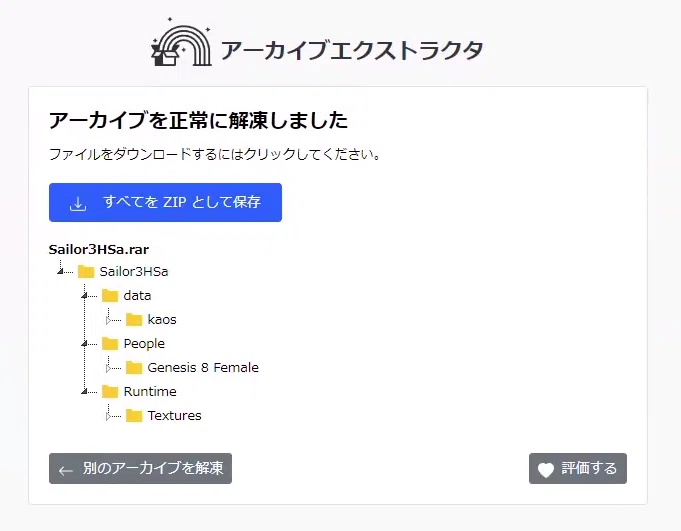
Task: Click the Sailor3HSa folder icon
Action: (x=86, y=272)
